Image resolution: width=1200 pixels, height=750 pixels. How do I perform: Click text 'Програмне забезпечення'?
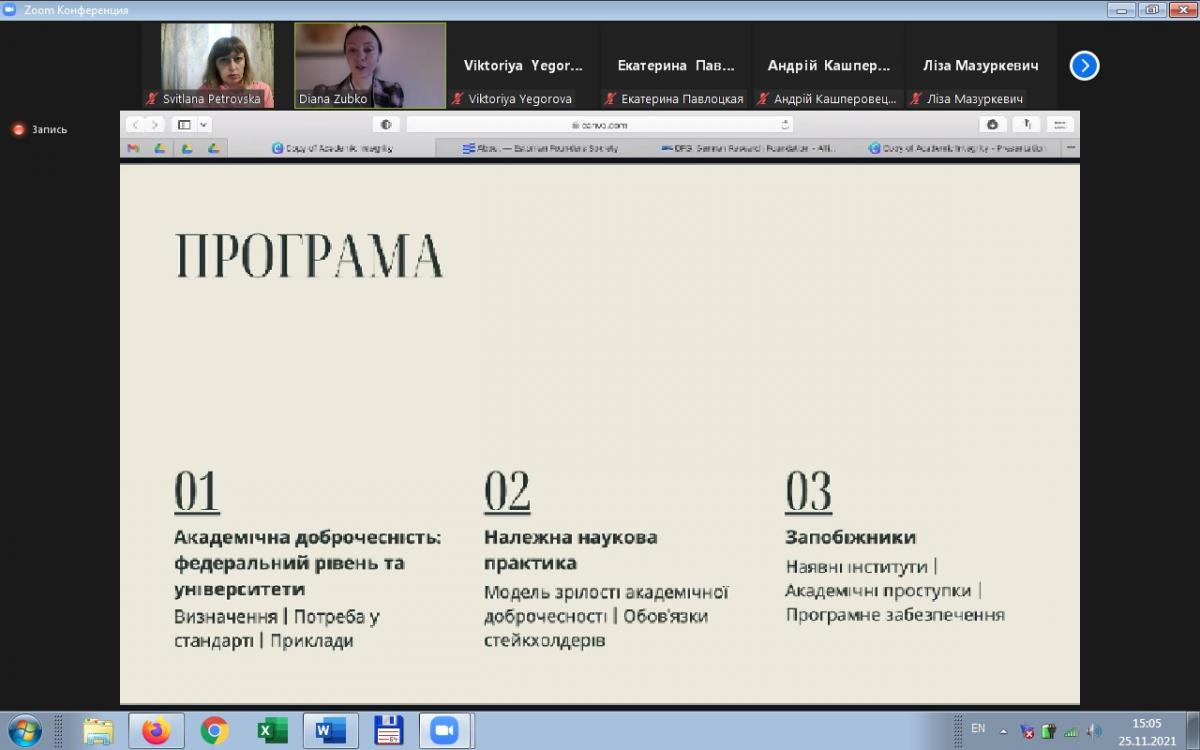895,615
